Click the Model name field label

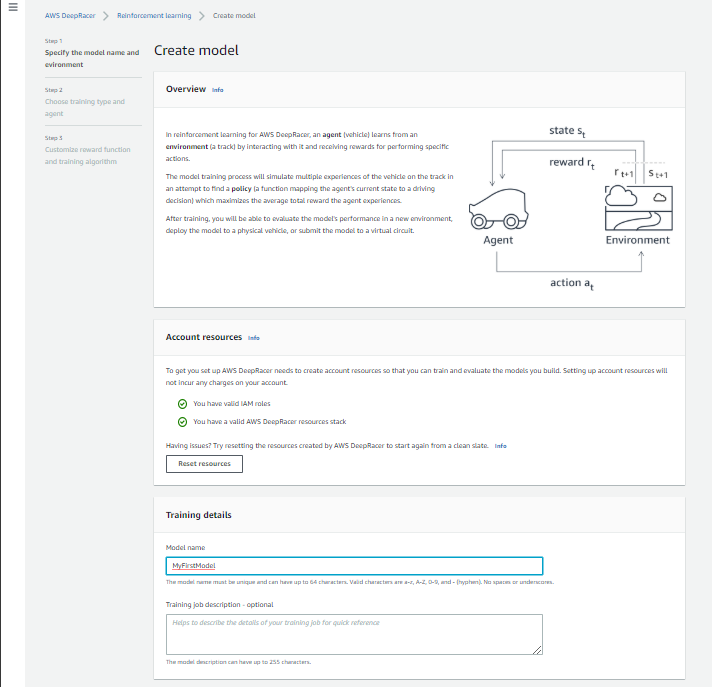(x=185, y=548)
